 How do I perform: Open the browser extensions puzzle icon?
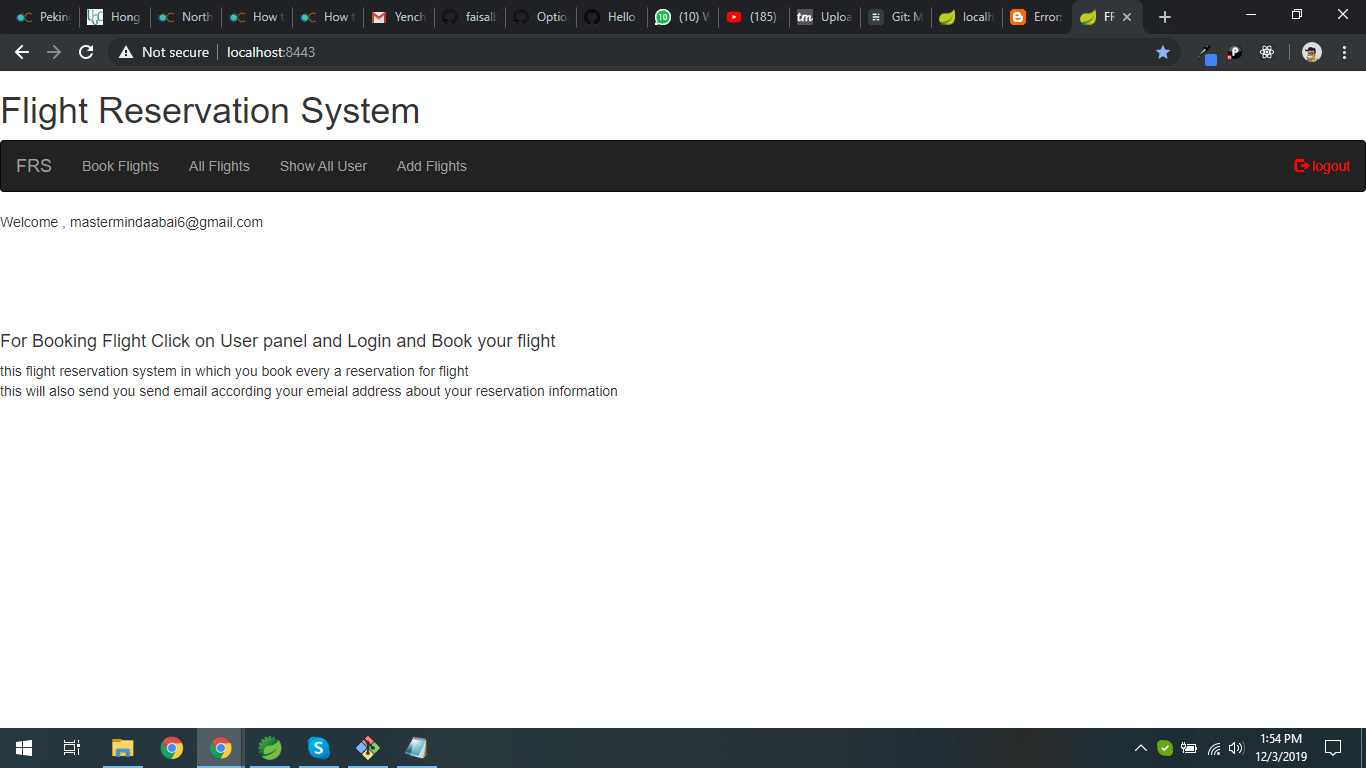1267,51
